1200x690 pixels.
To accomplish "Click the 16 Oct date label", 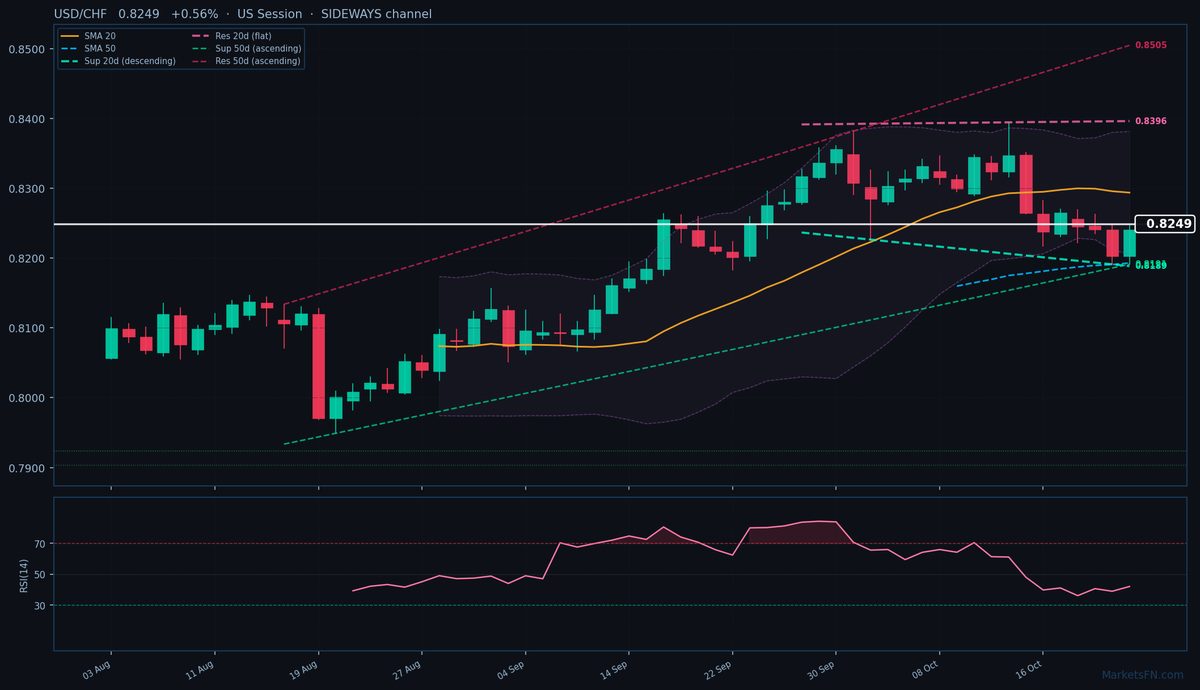I will (x=1028, y=668).
